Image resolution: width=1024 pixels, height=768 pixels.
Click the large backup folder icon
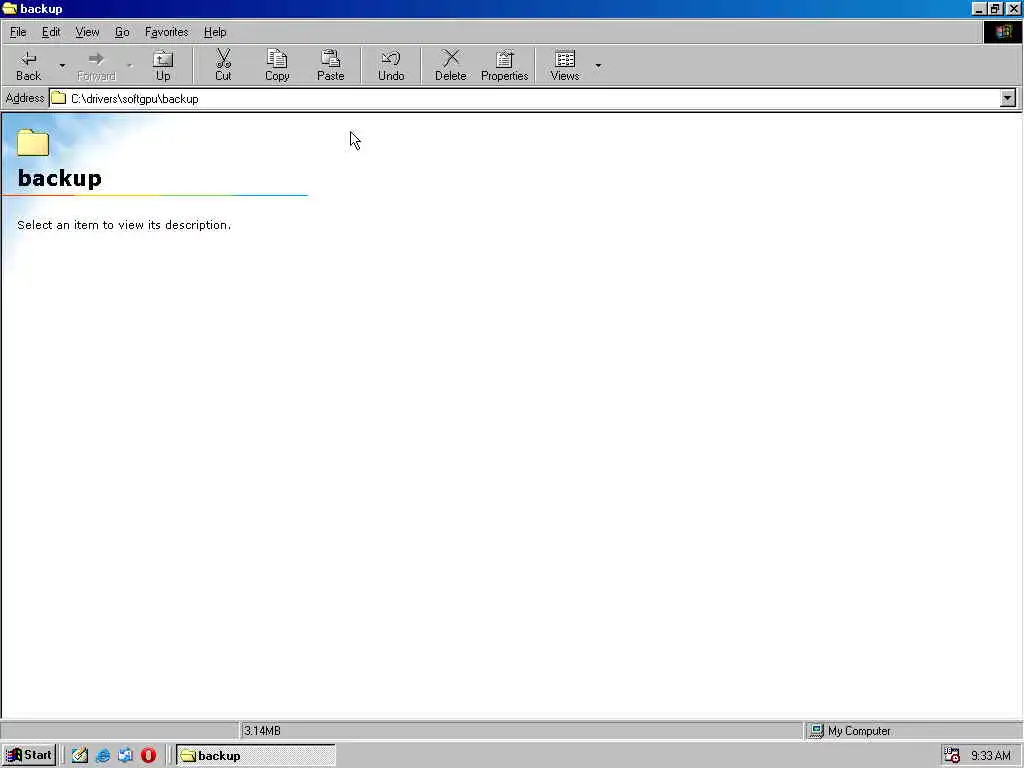33,142
